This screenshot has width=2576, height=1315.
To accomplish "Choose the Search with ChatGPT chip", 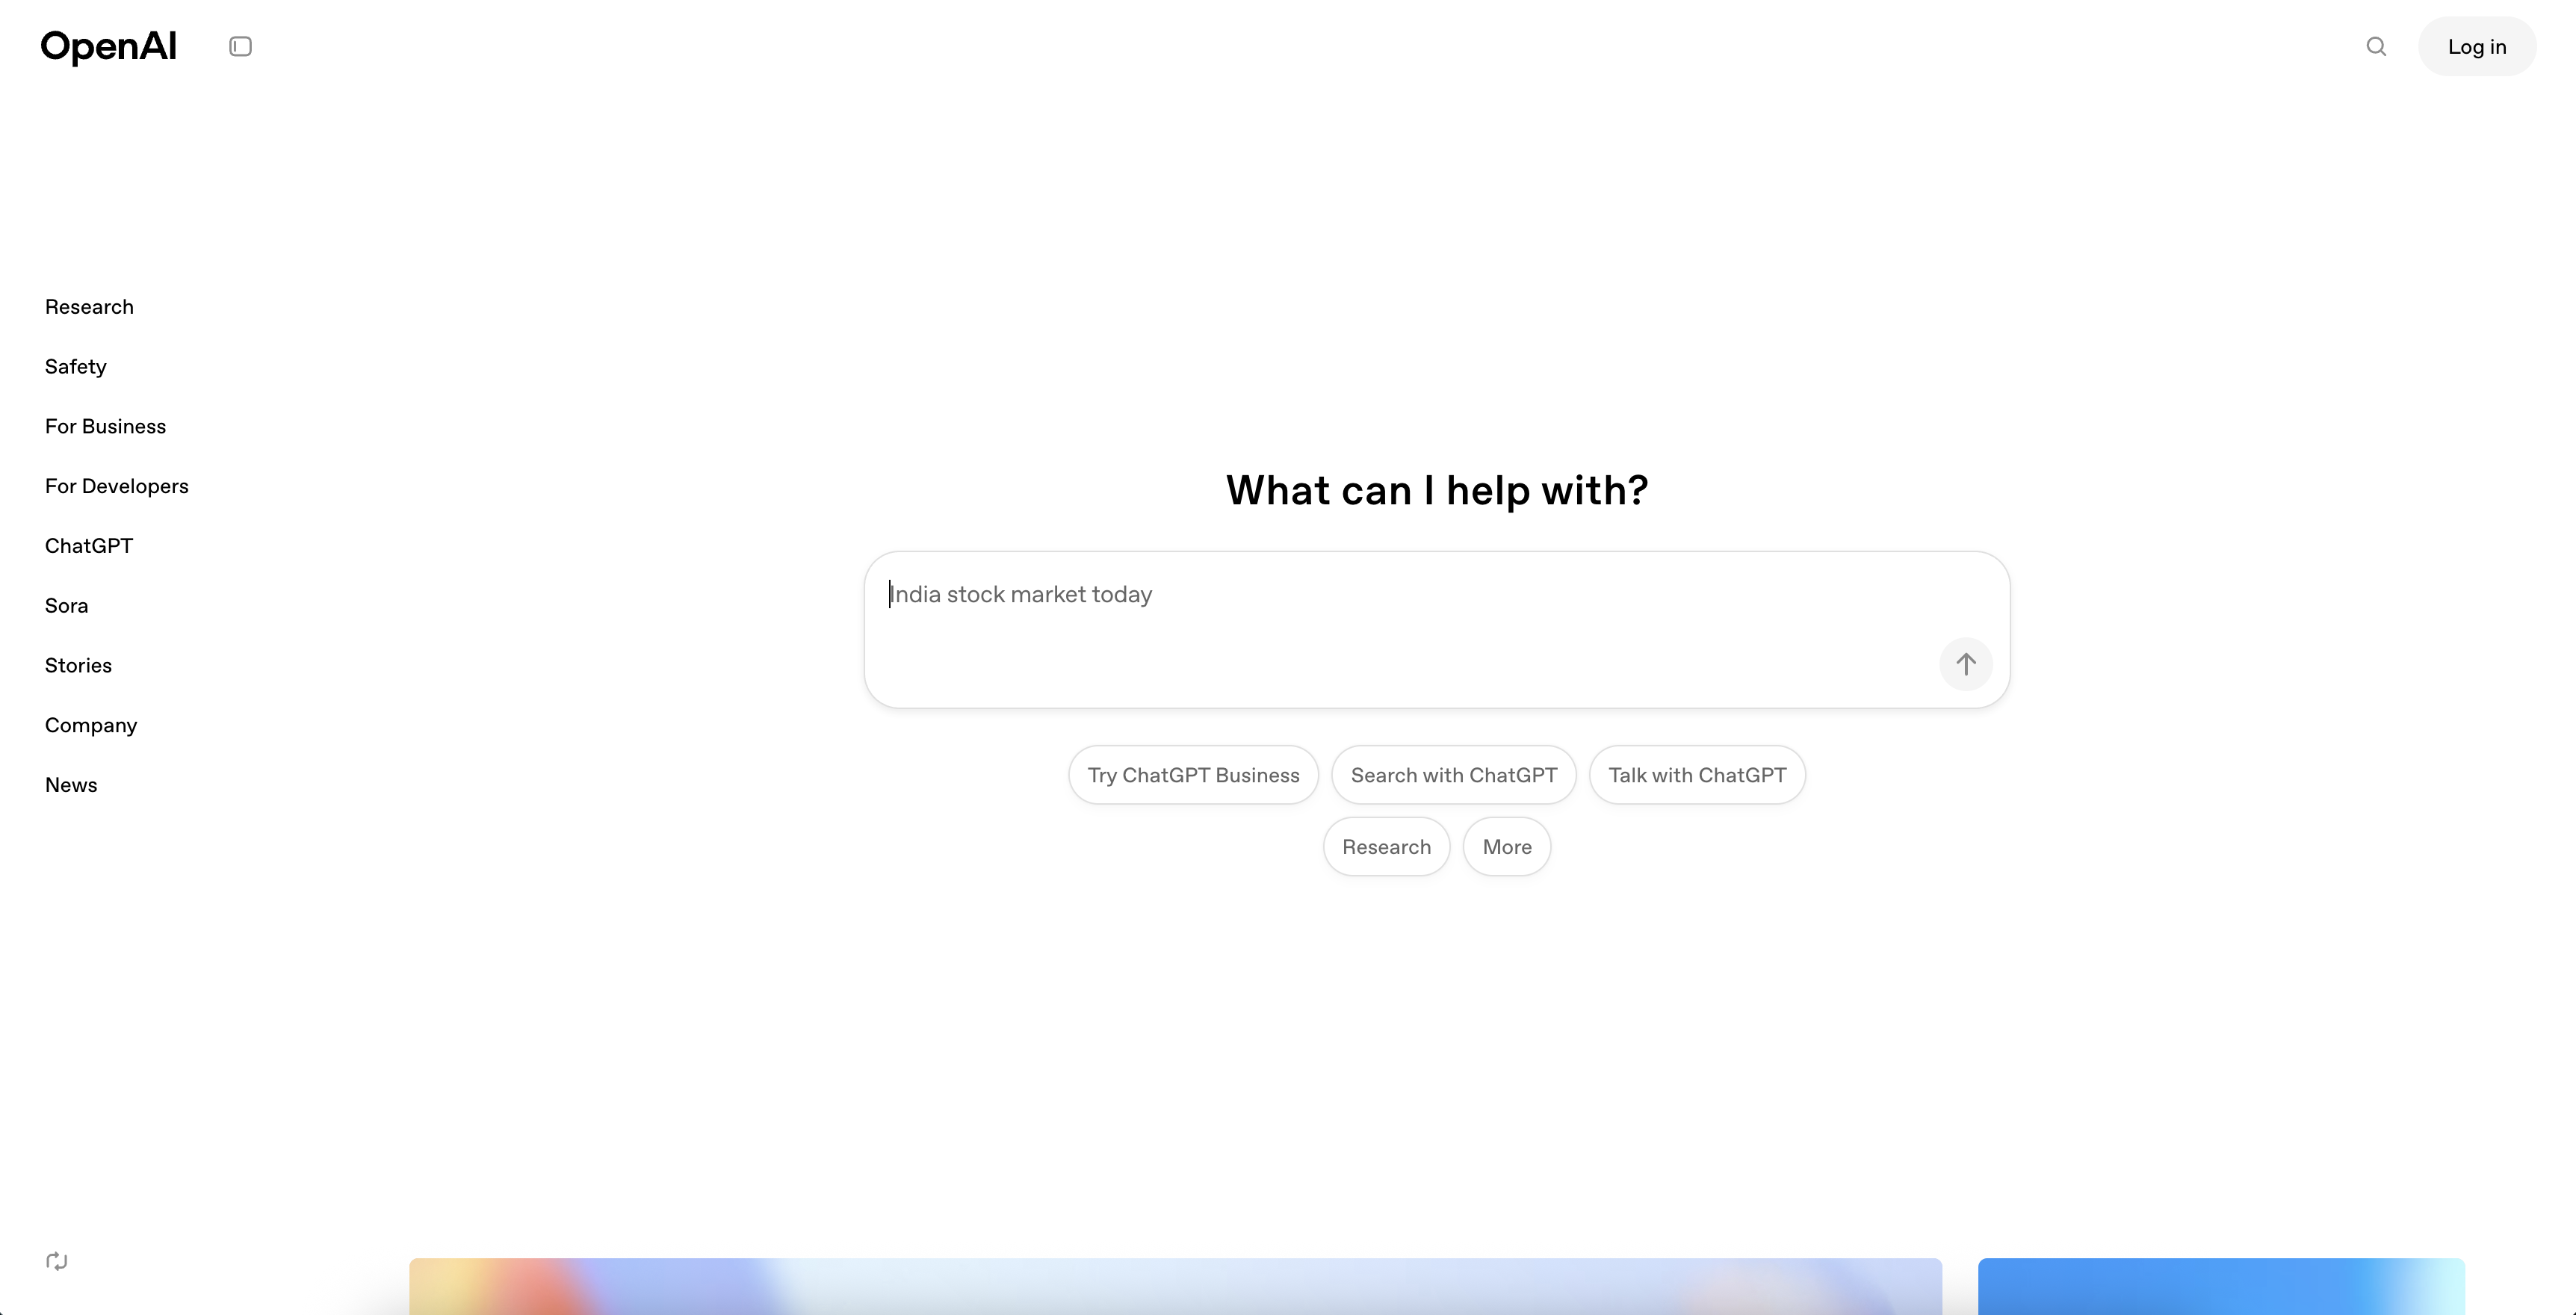I will pos(1453,775).
